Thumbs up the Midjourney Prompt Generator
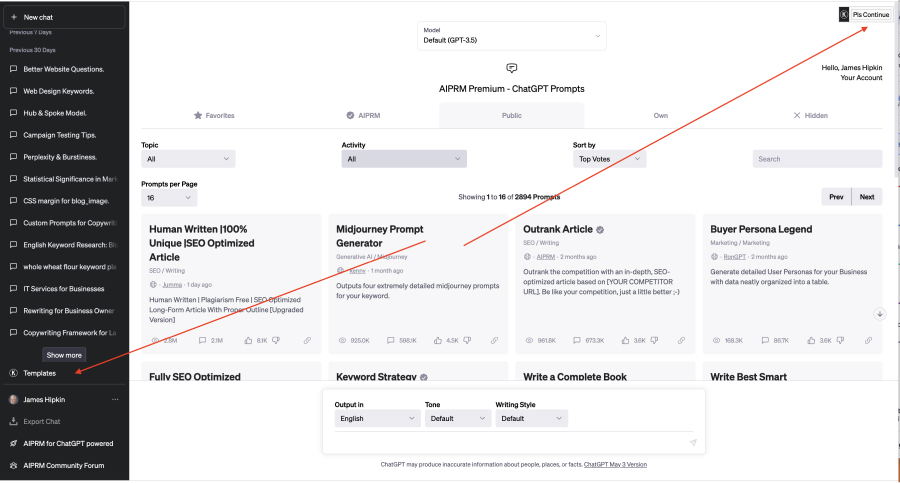The image size is (900, 483). [x=437, y=341]
